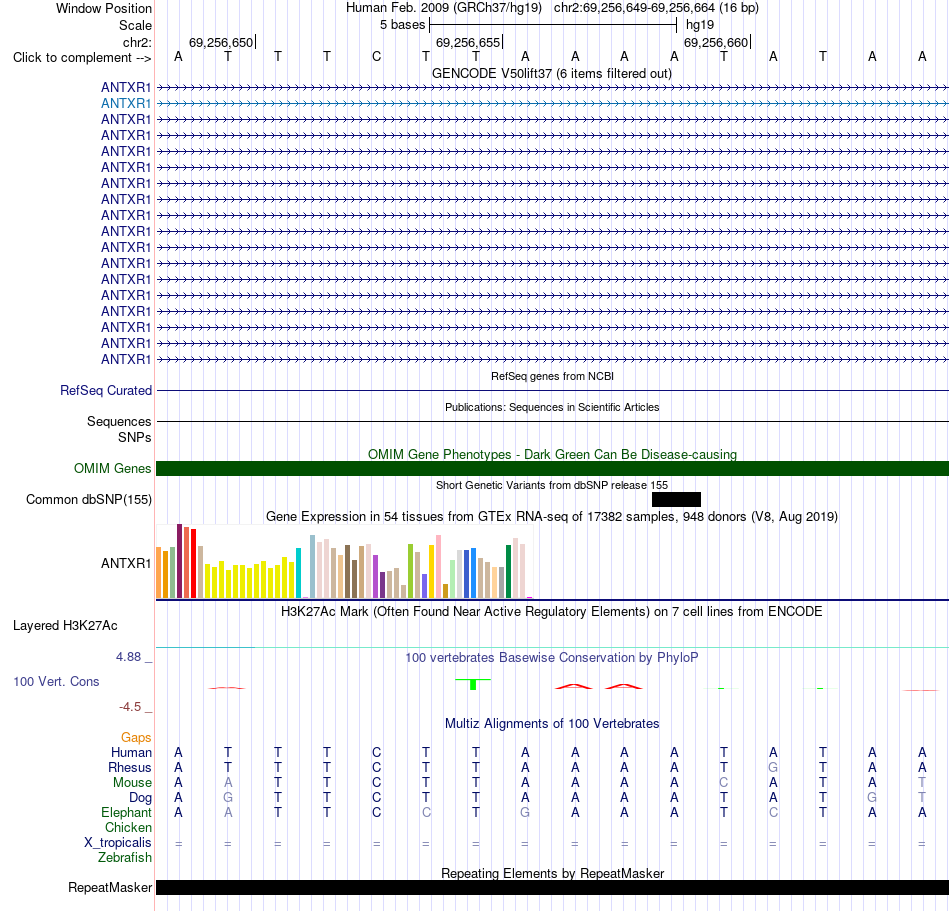Click the 100 Vert. Cons label

coord(56,681)
